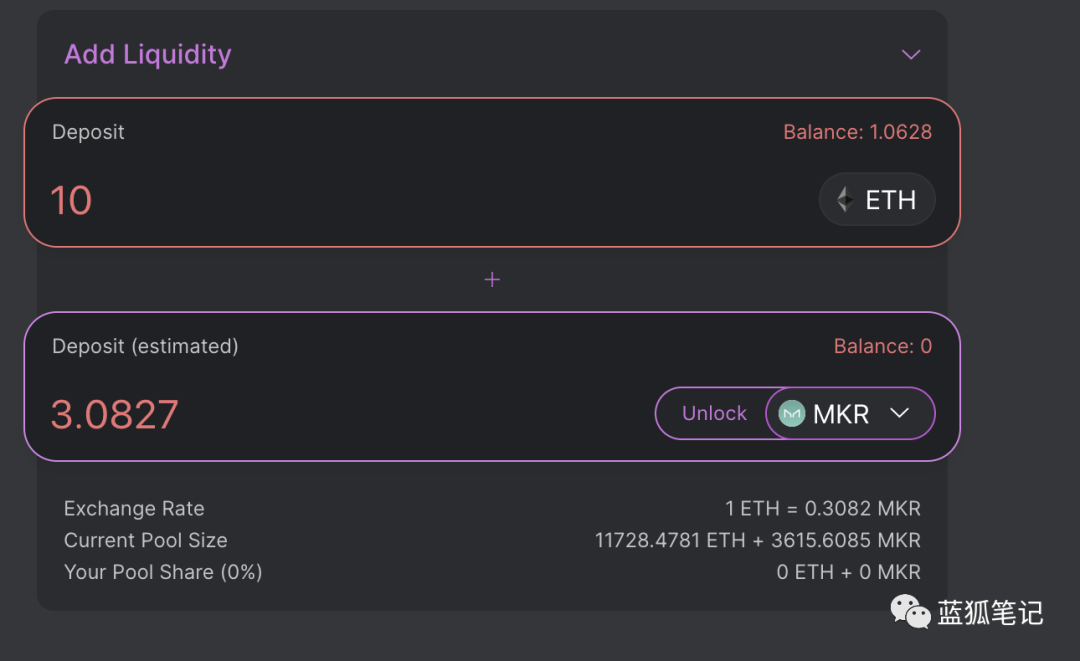Click the Deposit (estimated) label
The width and height of the screenshot is (1080, 661).
[145, 346]
